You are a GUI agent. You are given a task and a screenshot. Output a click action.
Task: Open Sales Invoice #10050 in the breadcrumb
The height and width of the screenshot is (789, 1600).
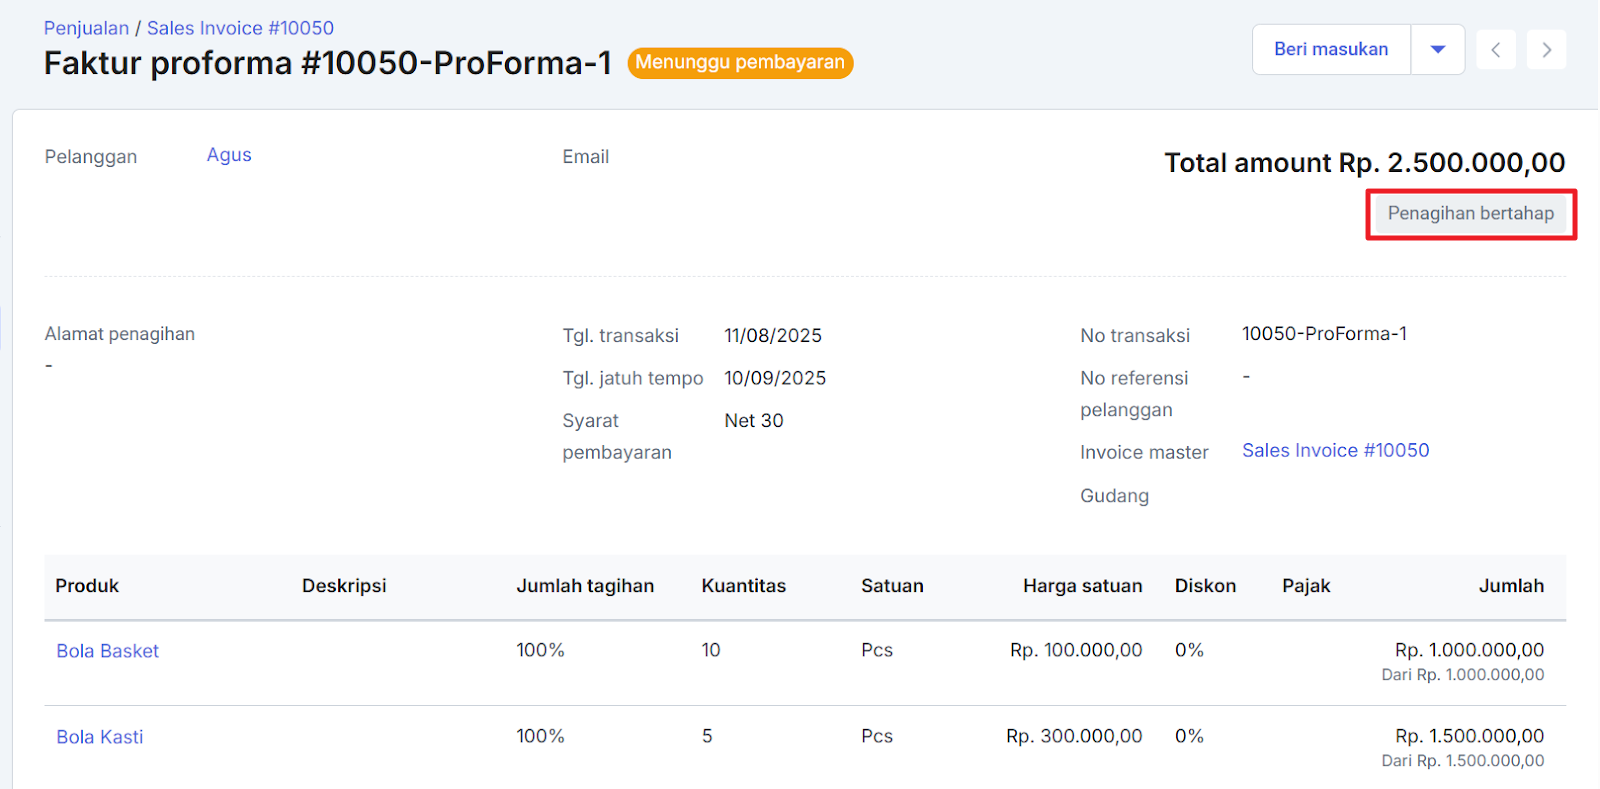tap(240, 28)
